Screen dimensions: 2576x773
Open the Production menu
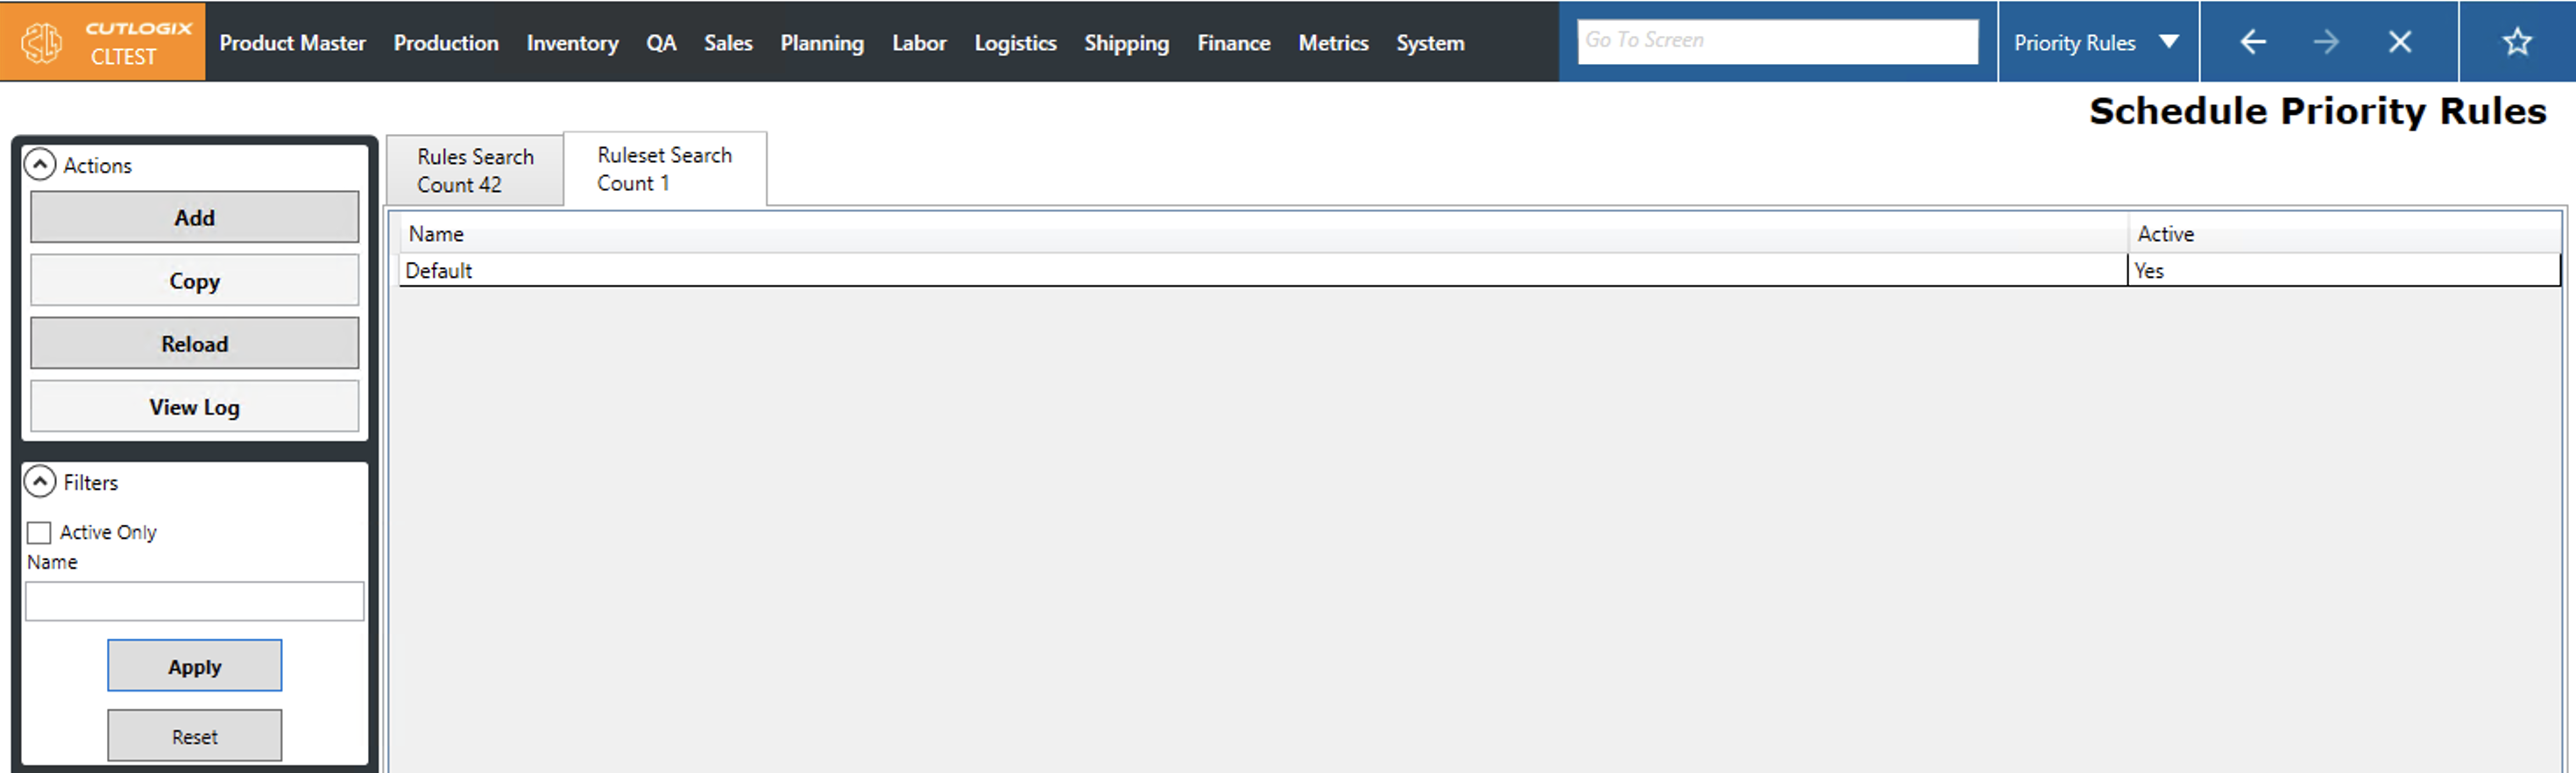[445, 43]
